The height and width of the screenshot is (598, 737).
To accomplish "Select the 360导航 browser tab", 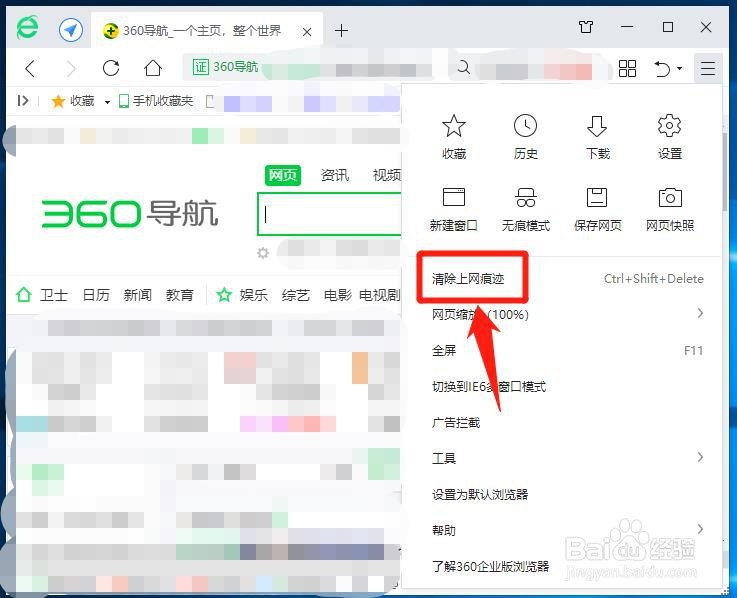I will point(207,31).
